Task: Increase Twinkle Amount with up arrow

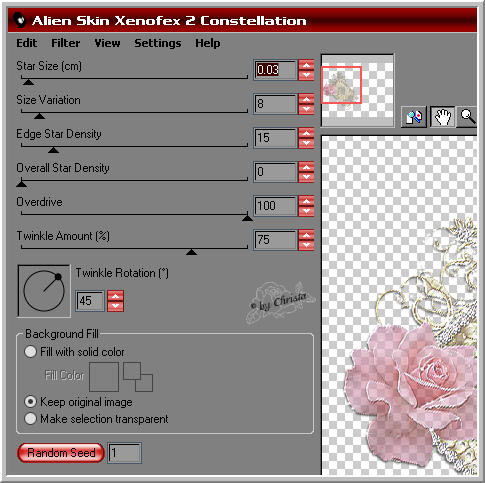Action: 306,235
